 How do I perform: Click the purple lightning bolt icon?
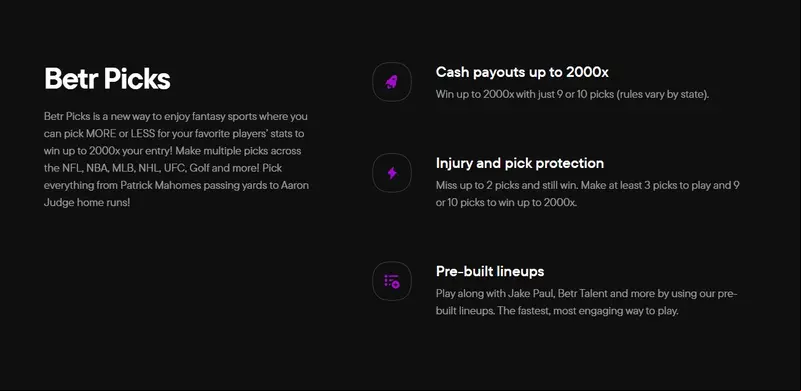[392, 173]
